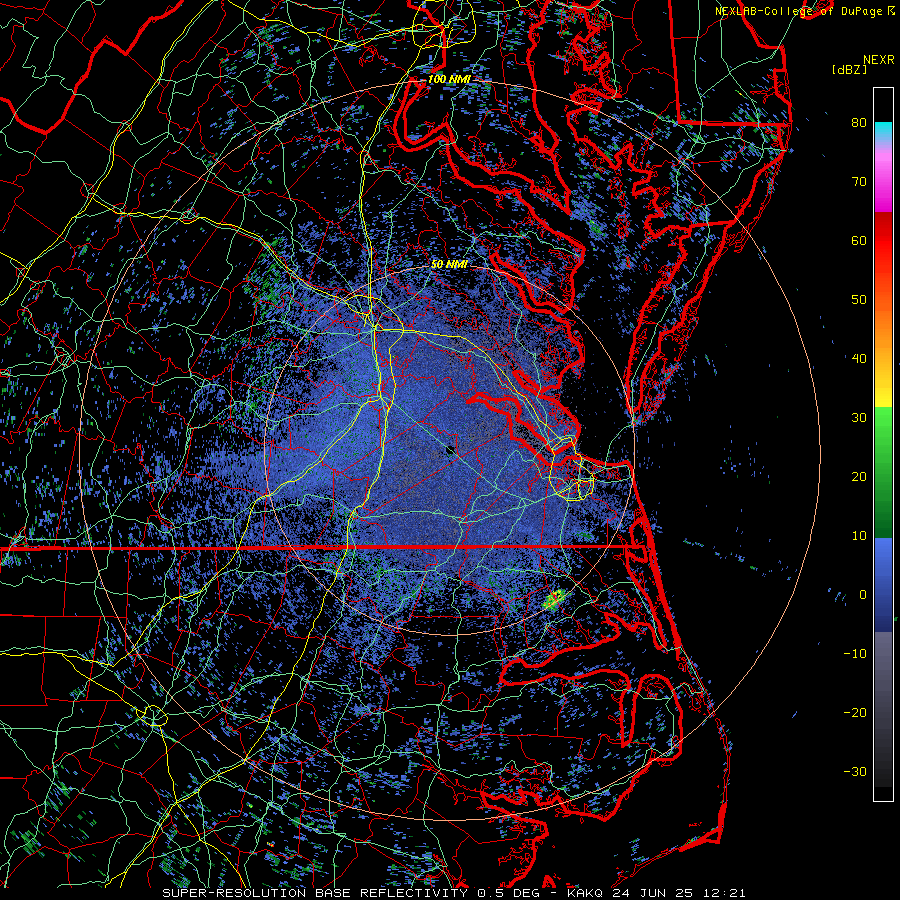Click the 50 NMI range ring label
900x900 pixels.
449,264
